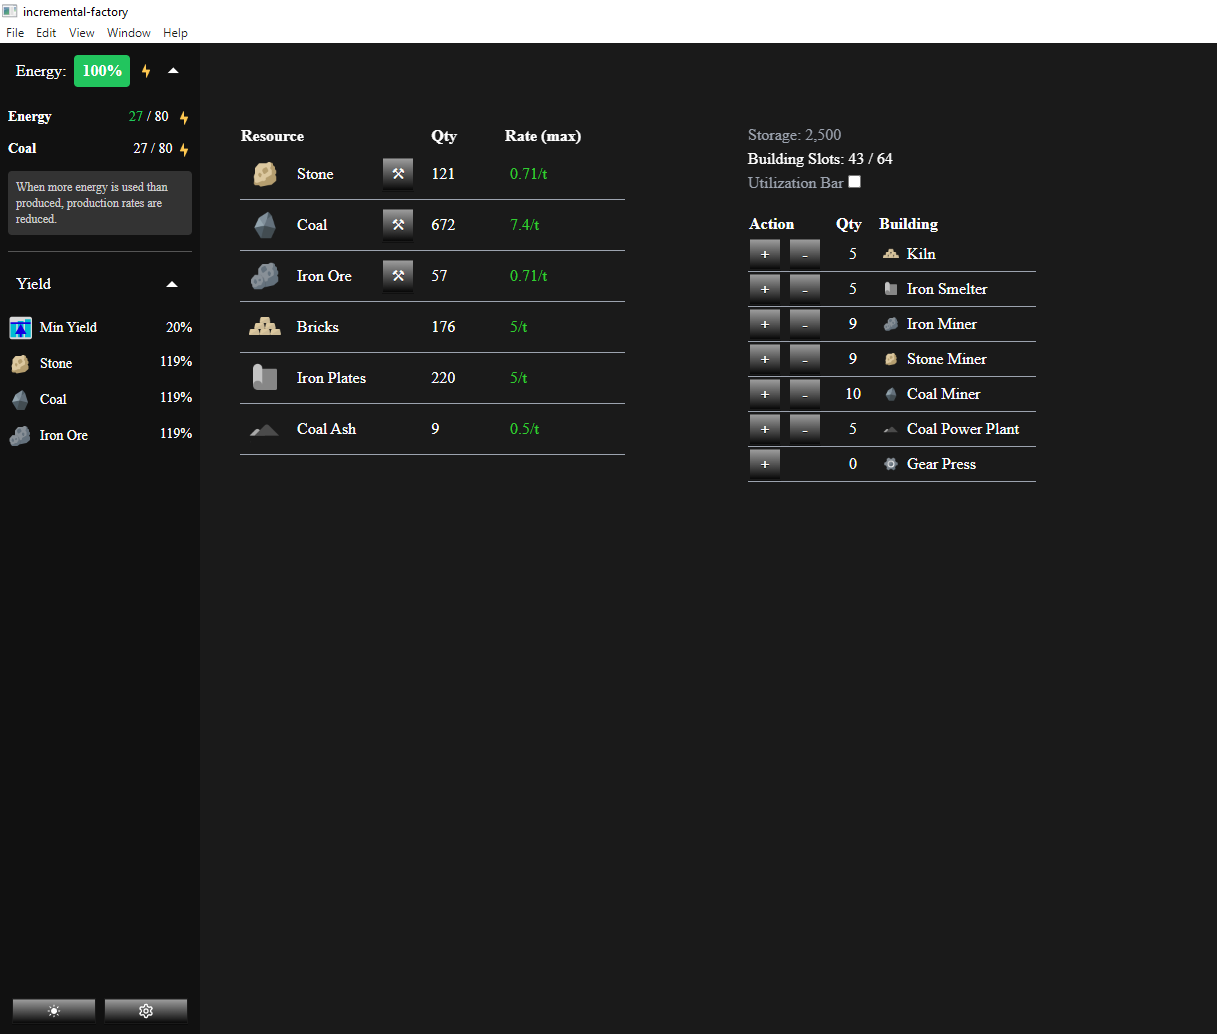Click the Coal resource icon in the table

(x=265, y=225)
